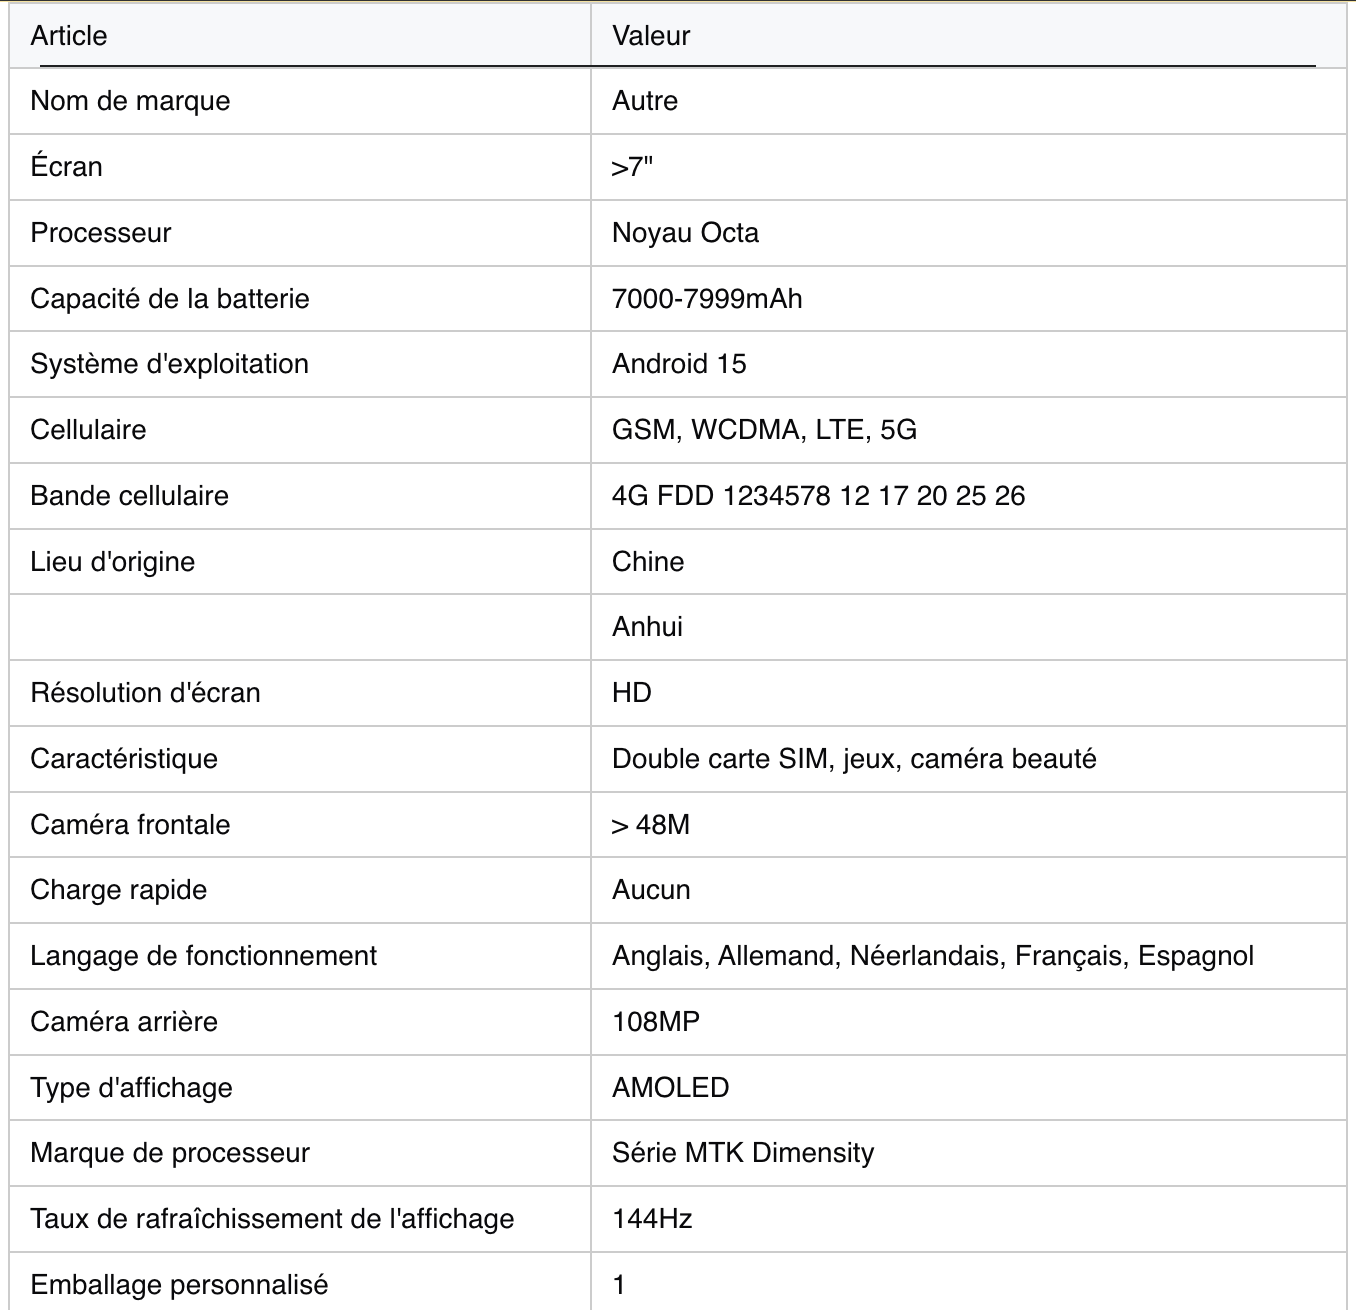Select the "Écran" row label
The width and height of the screenshot is (1356, 1310).
(x=66, y=167)
